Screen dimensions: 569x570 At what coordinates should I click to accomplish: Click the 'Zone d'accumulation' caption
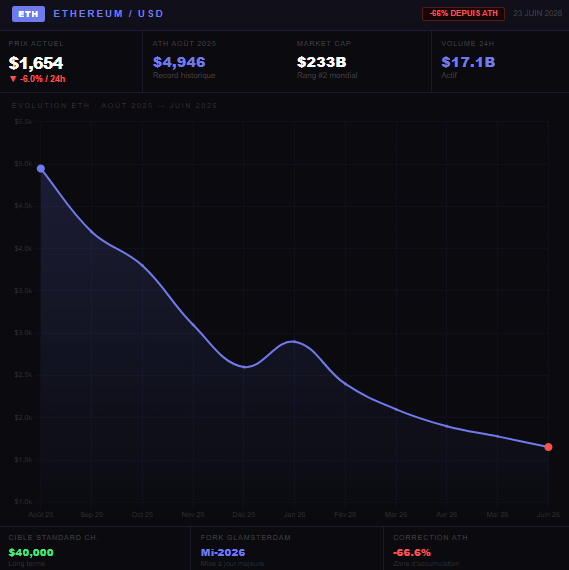(x=426, y=564)
